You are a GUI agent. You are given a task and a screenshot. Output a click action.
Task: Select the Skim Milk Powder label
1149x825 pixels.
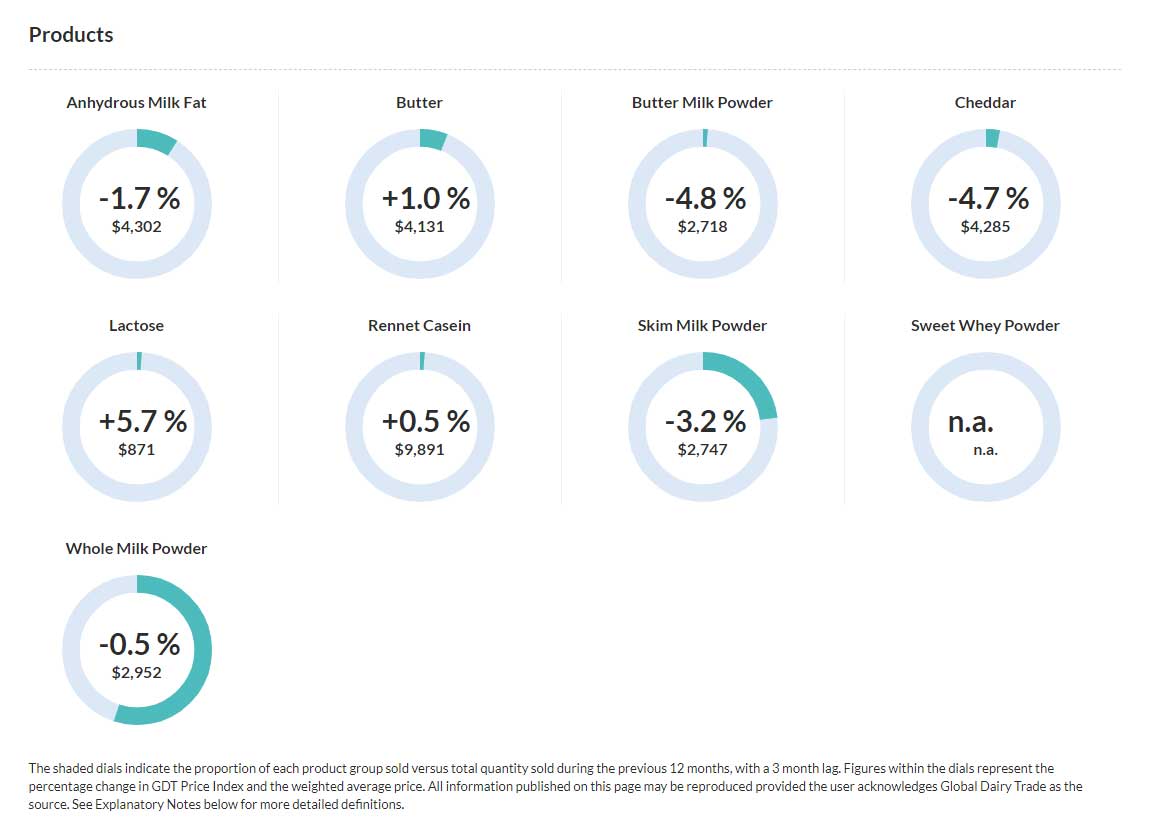click(702, 325)
